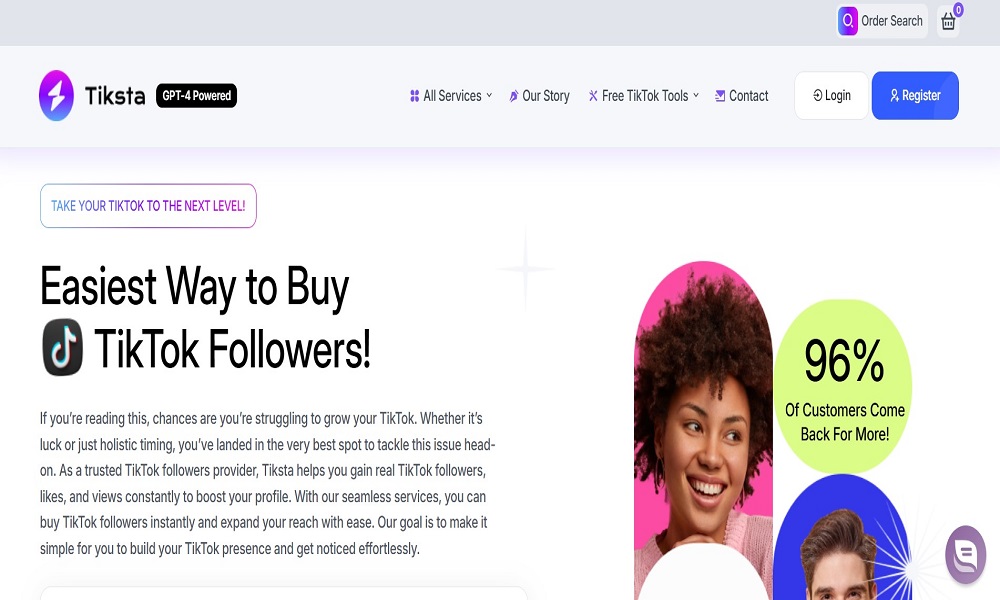Click the All Services grid icon
The height and width of the screenshot is (600, 1000).
click(x=415, y=96)
